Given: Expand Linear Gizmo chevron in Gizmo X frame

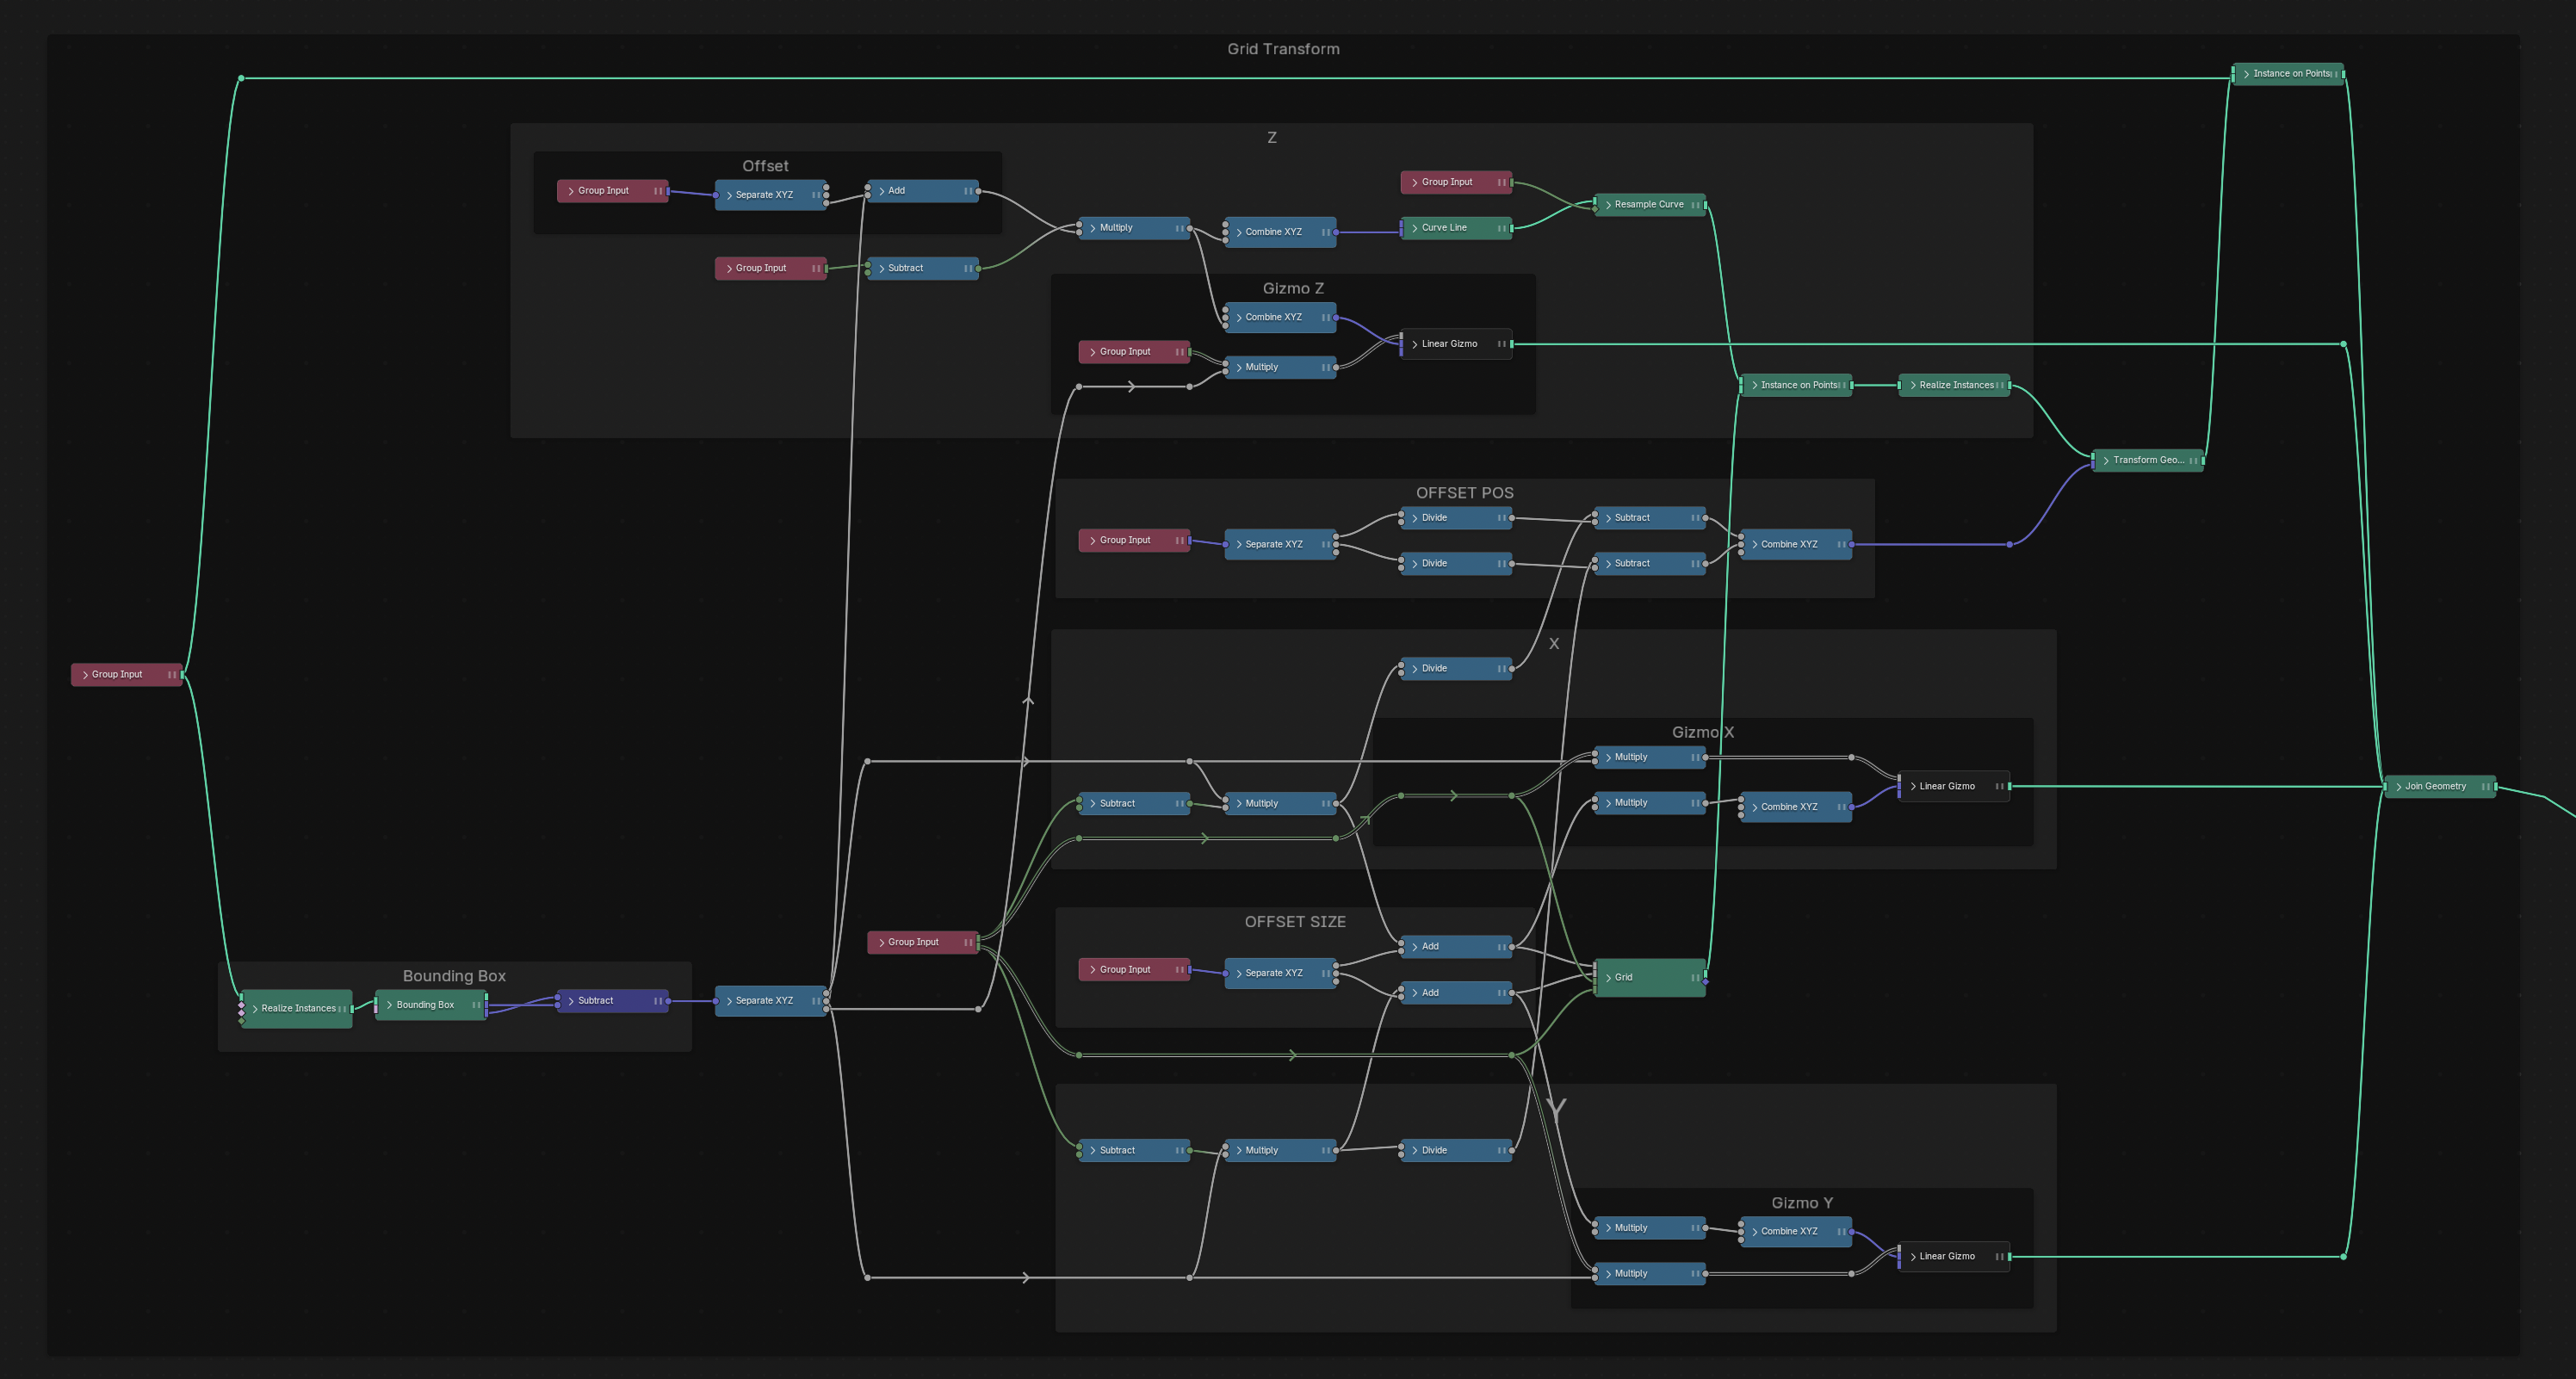Looking at the screenshot, I should point(1913,787).
